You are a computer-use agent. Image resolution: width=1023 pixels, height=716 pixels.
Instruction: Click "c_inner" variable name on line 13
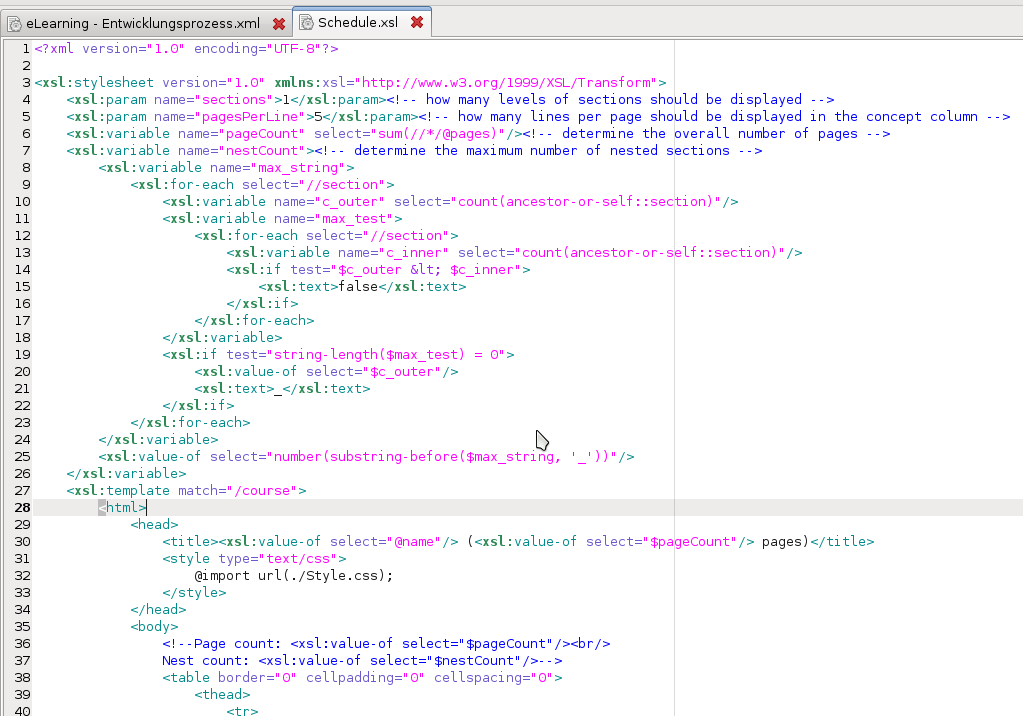[414, 253]
